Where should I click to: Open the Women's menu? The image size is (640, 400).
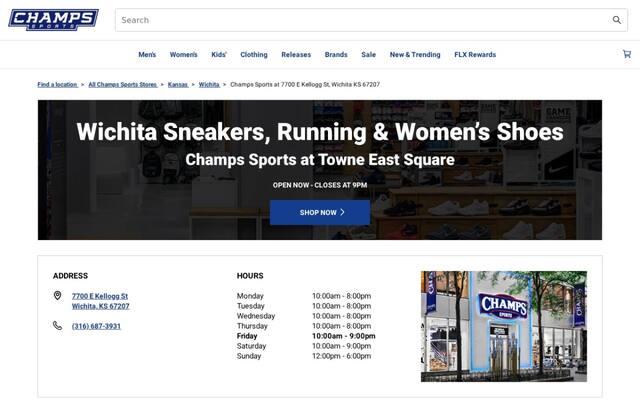pyautogui.click(x=183, y=55)
